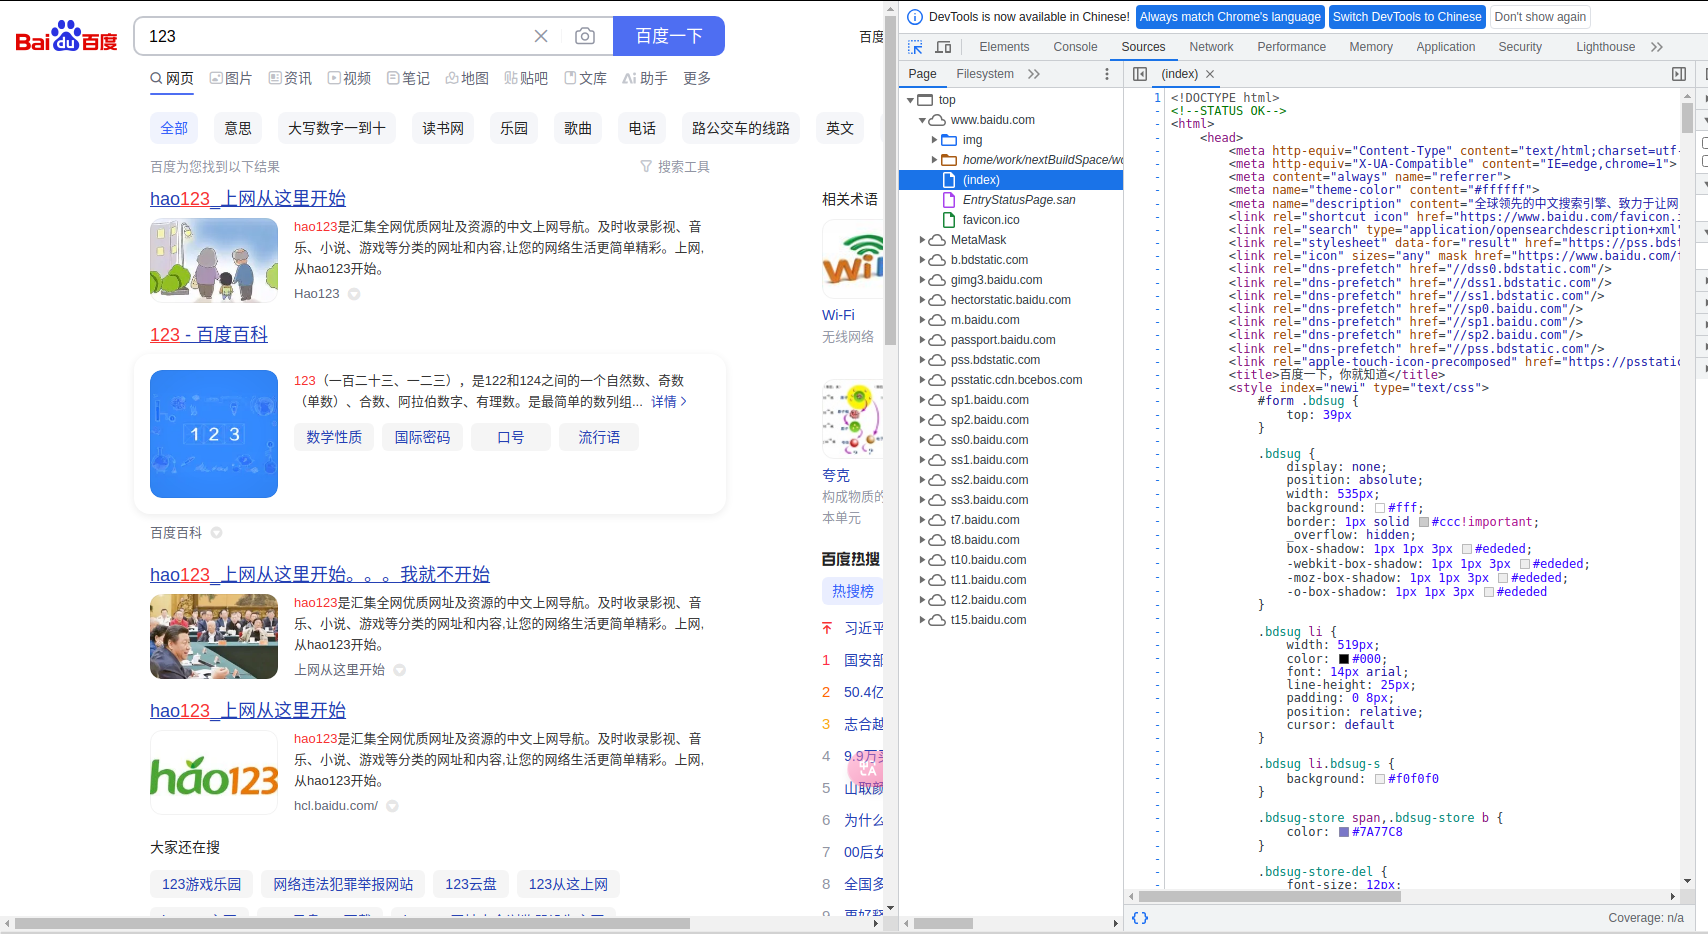
Task: Click the page horizontal scrollbar
Action: point(351,923)
